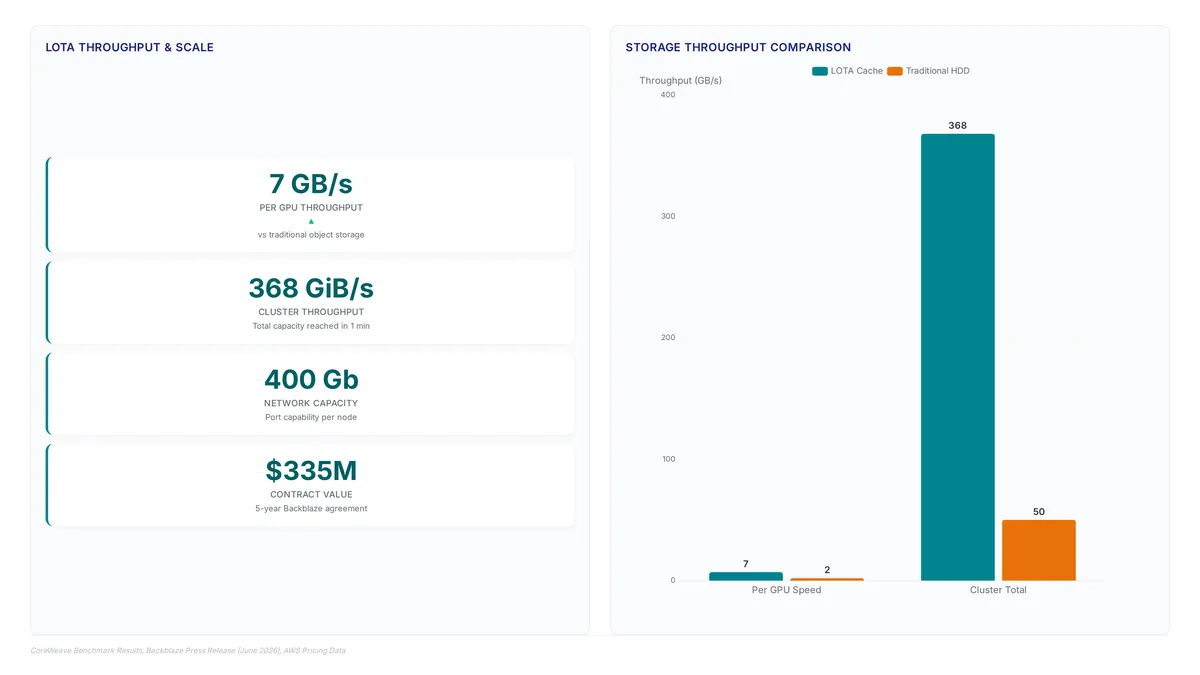Click the 368 data label above bar
Screen dimensions: 1200x675
point(958,126)
